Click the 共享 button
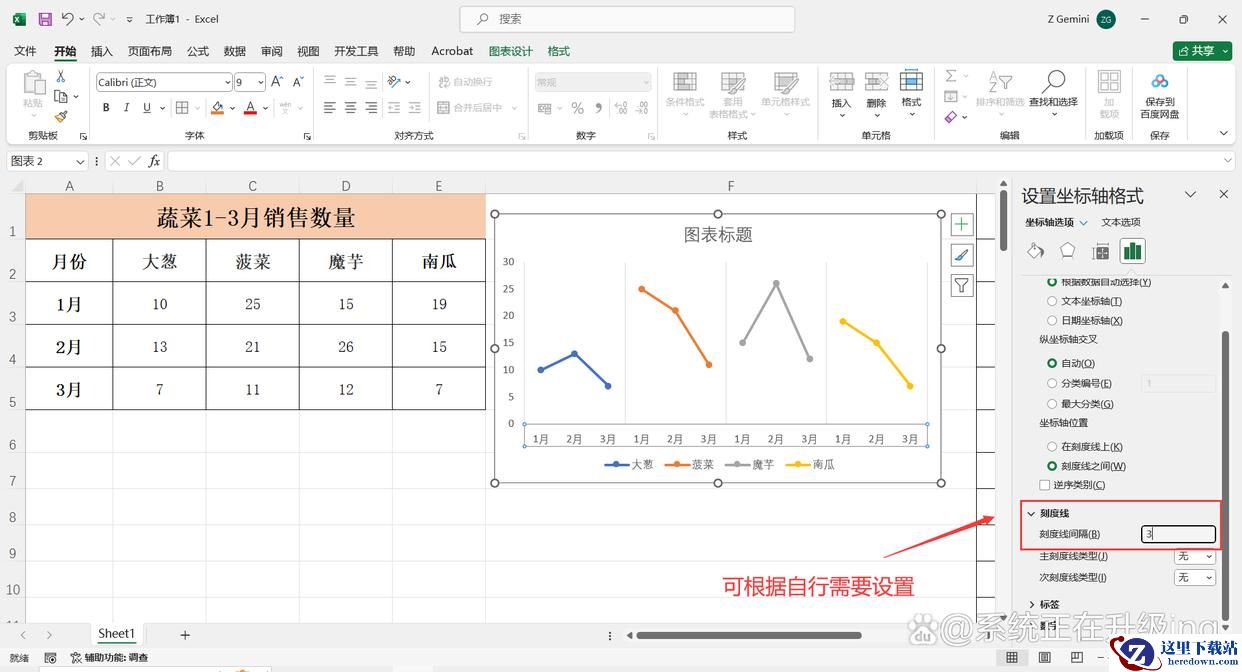Screen dimensions: 1242x672 point(1202,51)
